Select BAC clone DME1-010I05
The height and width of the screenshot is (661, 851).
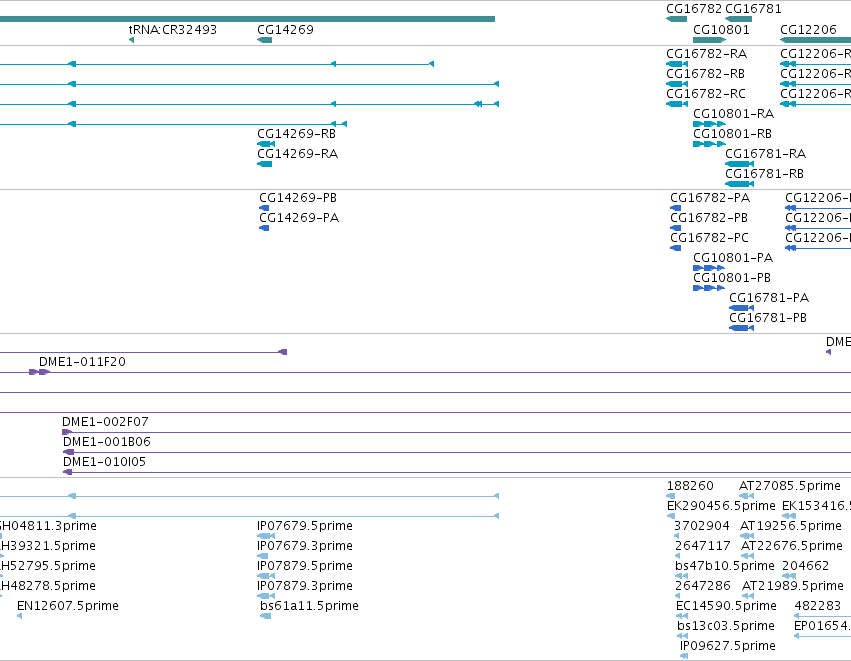click(104, 462)
